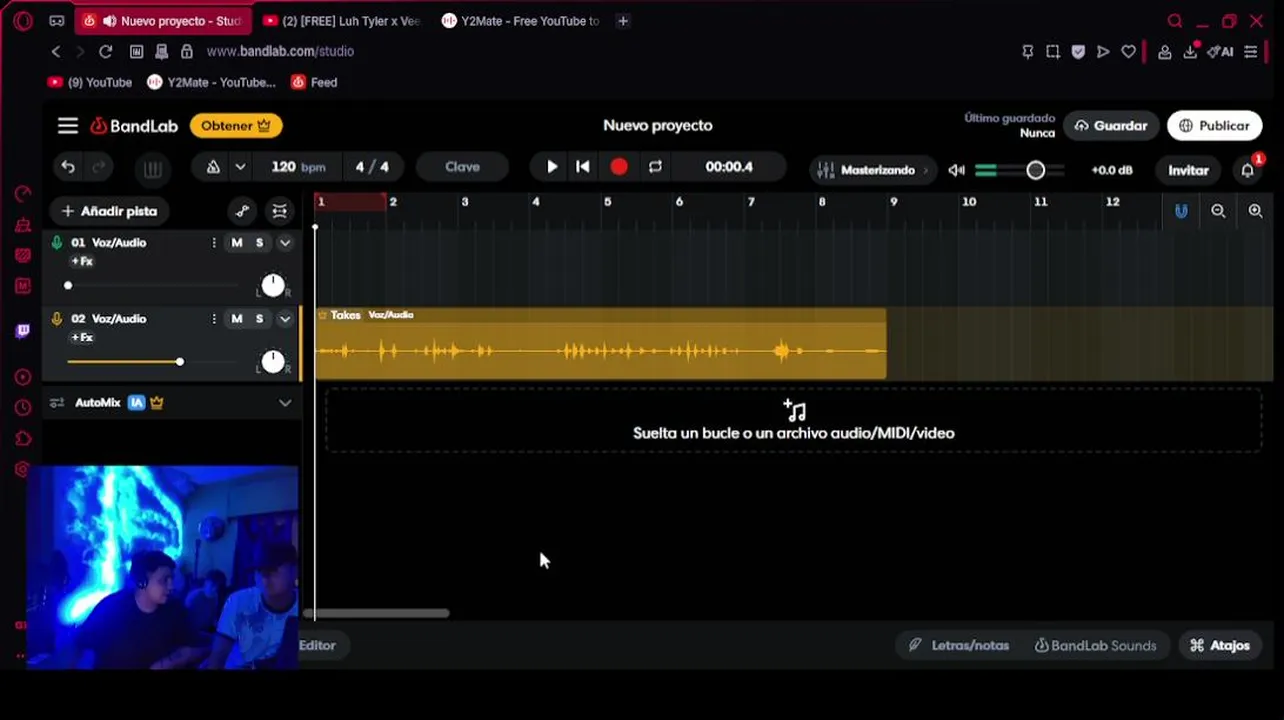Screen dimensions: 1284x720
Task: Open the automation curve tool
Action: point(242,211)
